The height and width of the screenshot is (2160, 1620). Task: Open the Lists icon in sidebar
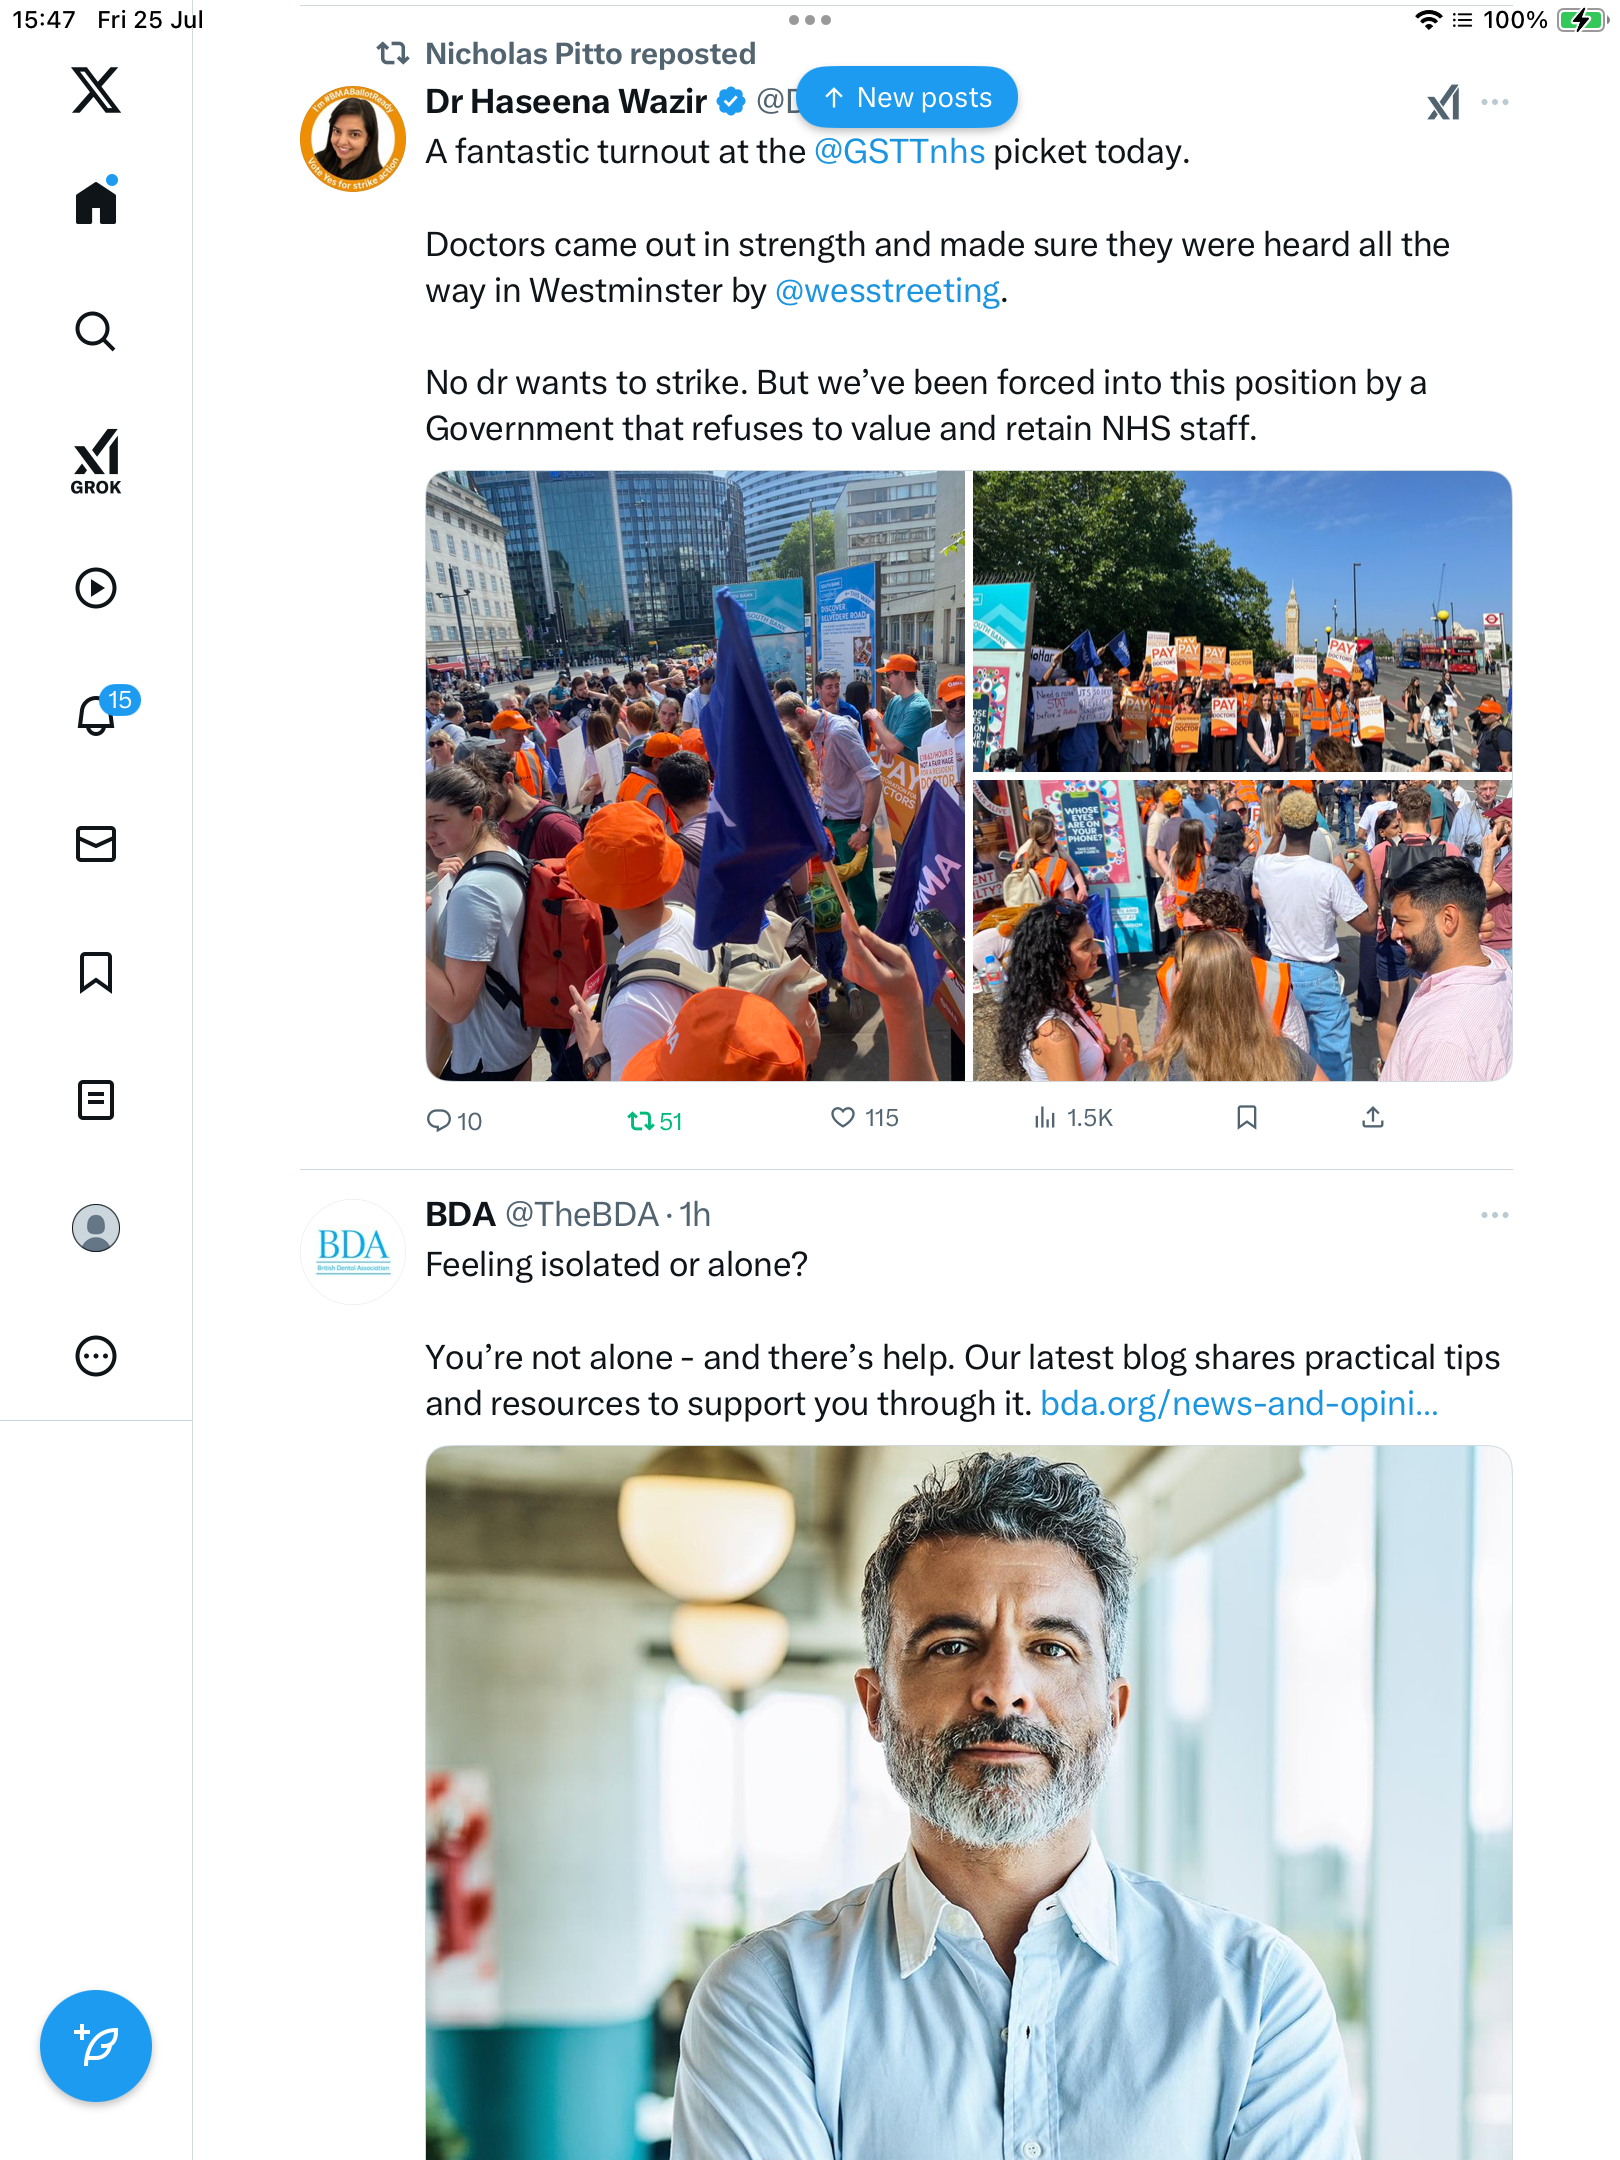(x=96, y=1100)
